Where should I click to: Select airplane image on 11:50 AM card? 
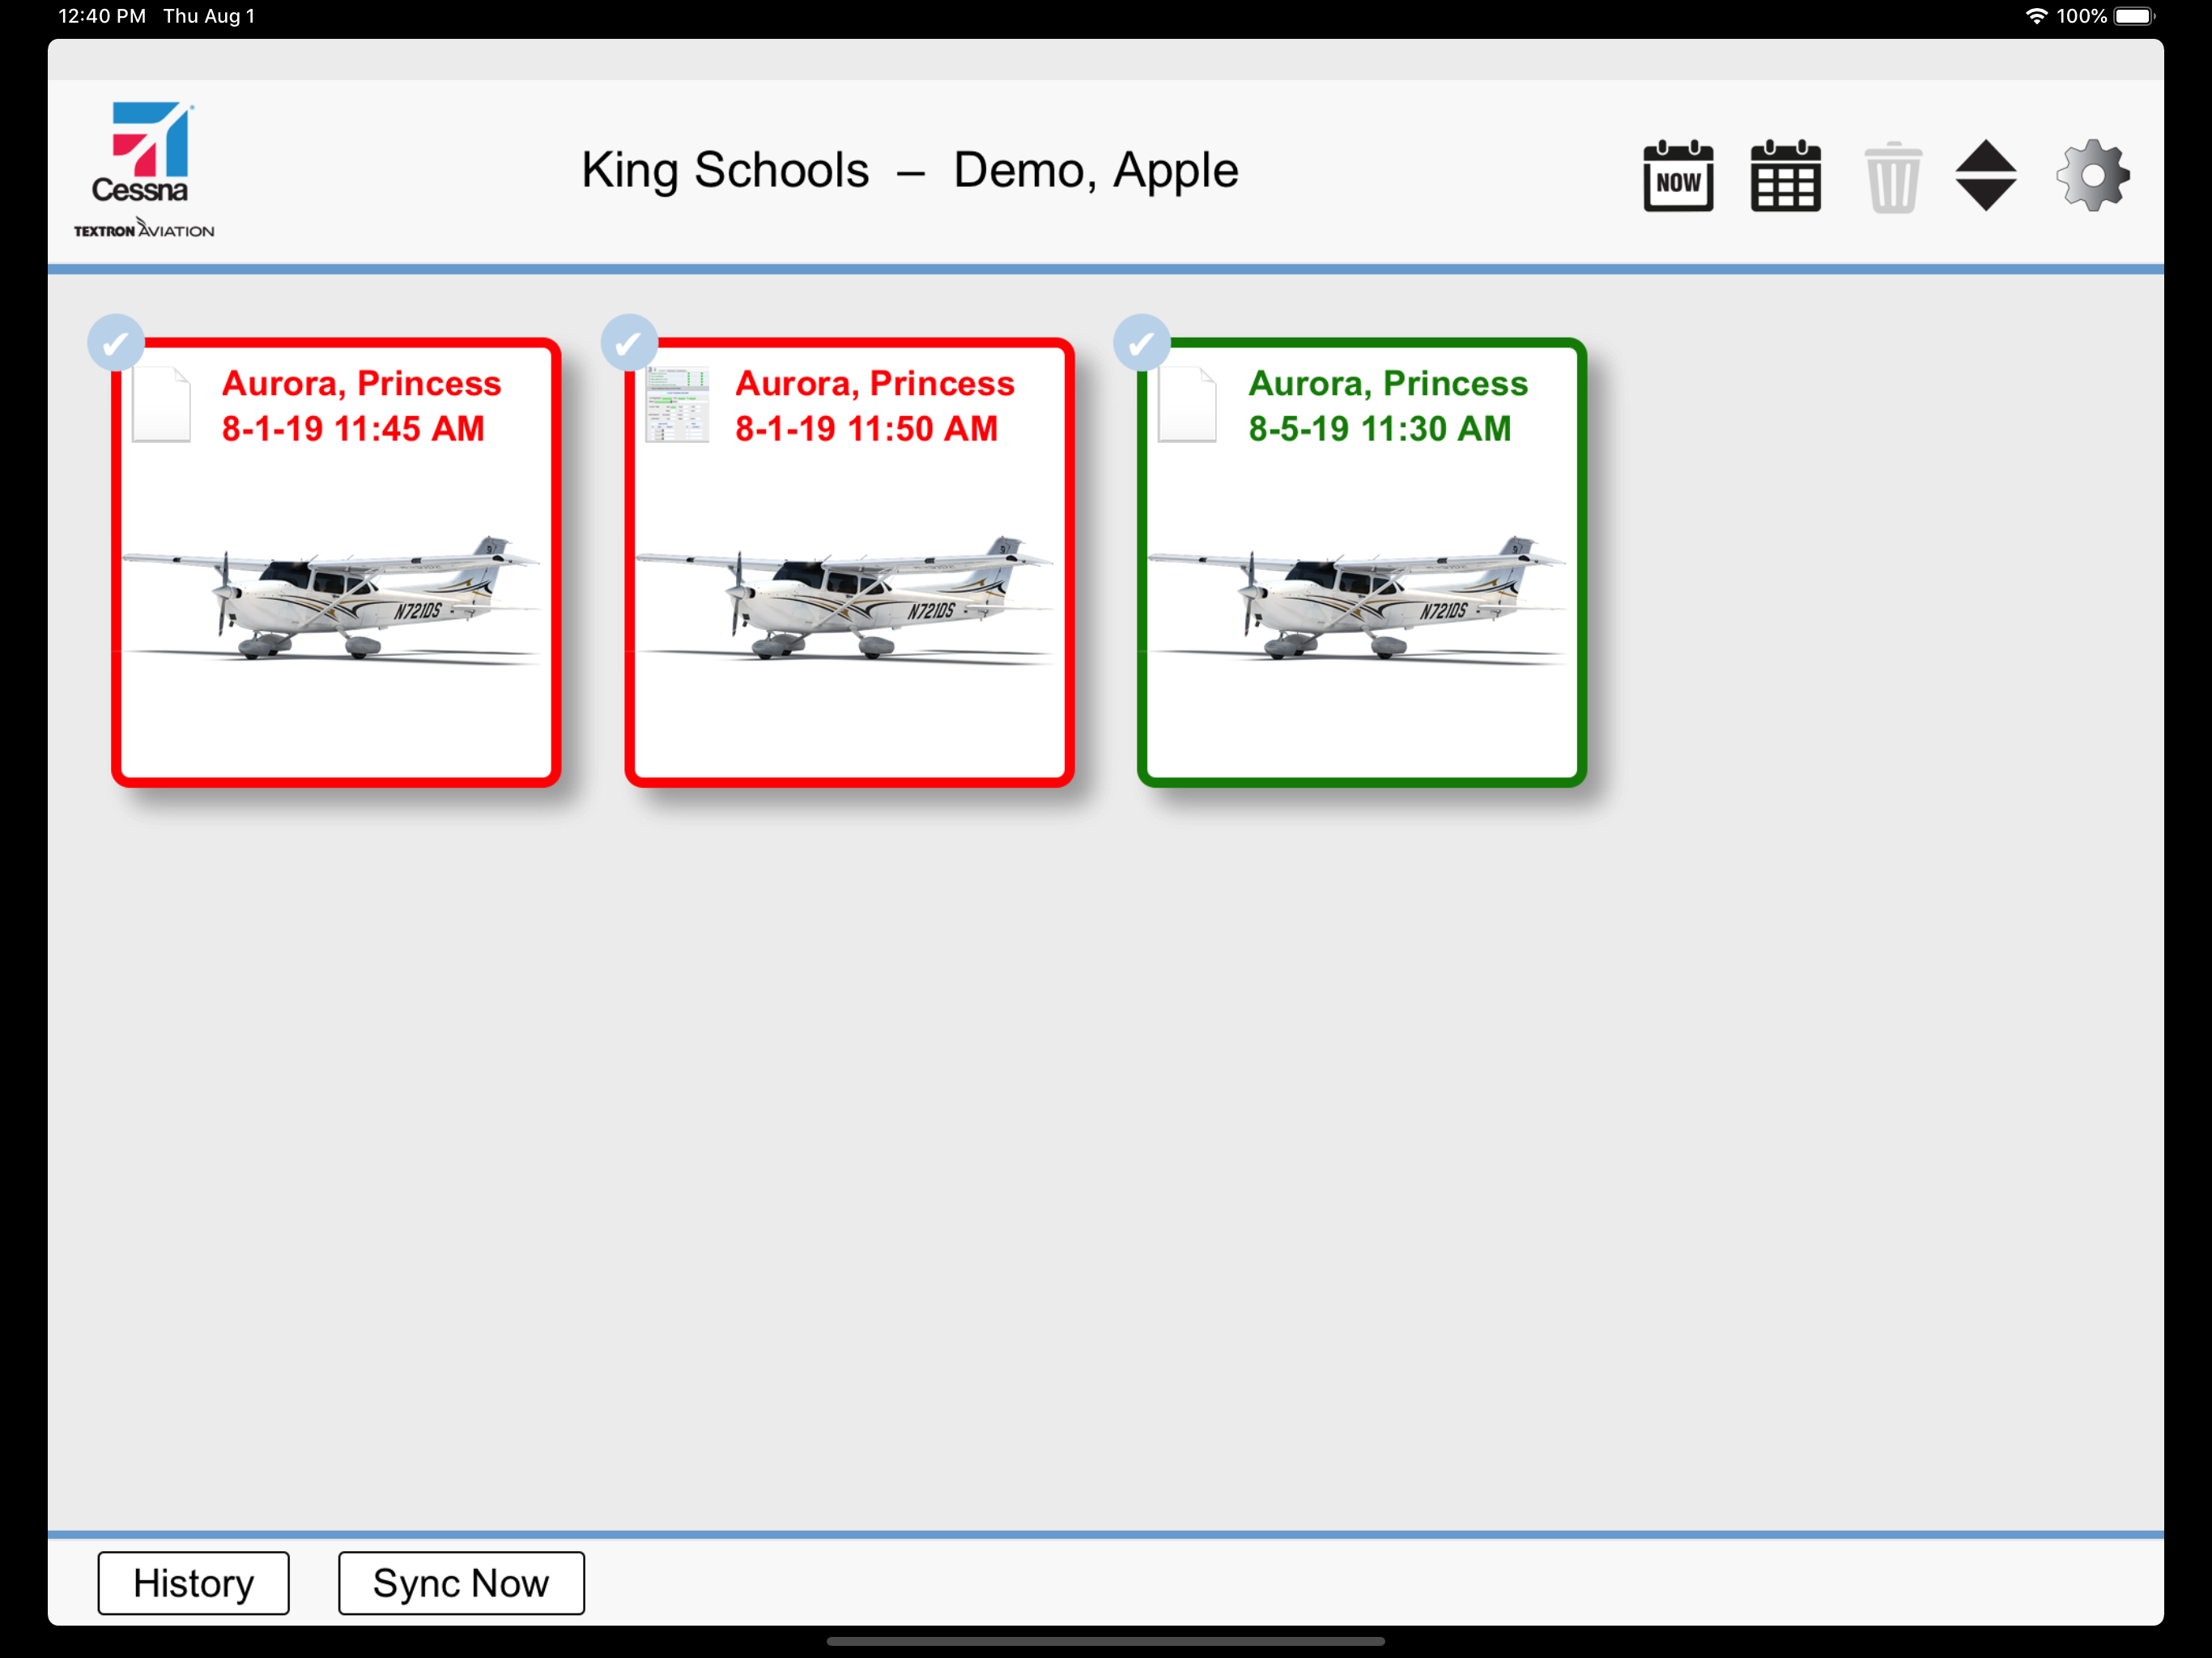845,598
